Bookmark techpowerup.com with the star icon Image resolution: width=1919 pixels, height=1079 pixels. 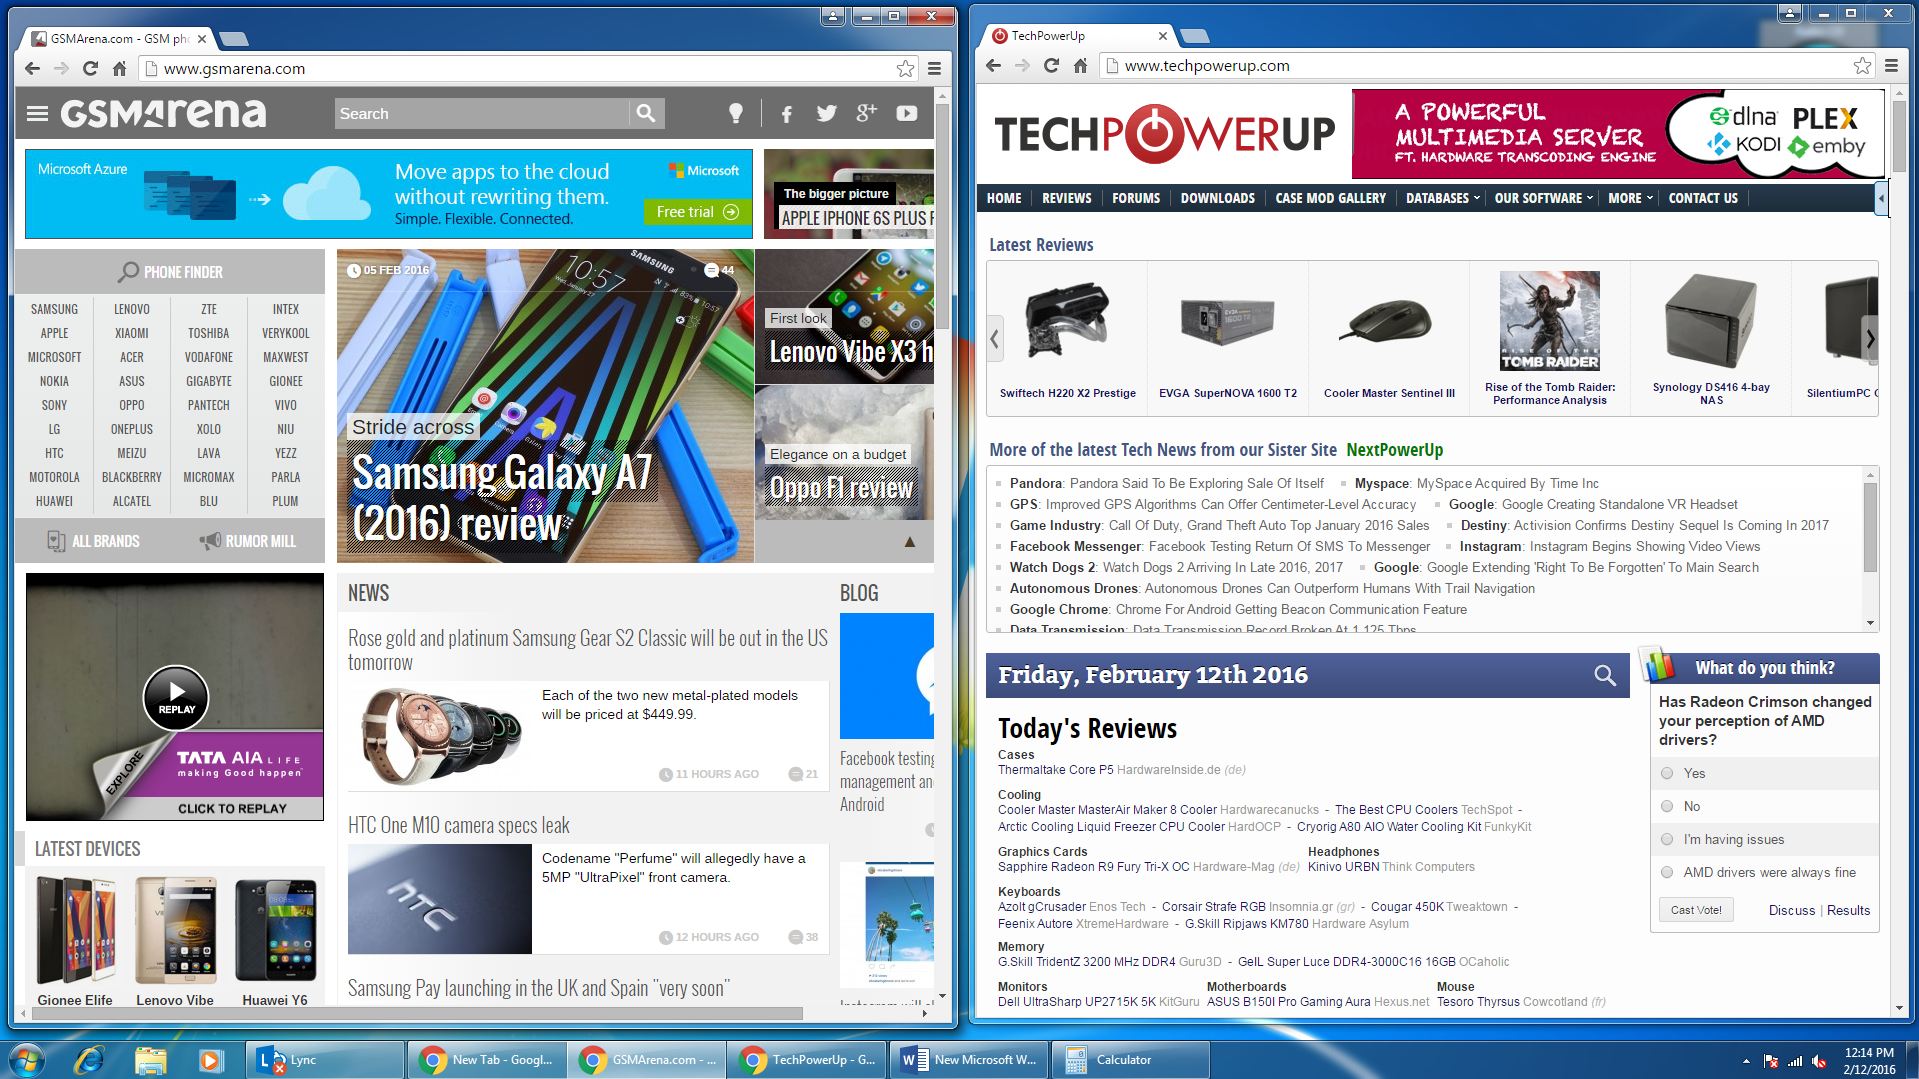[1862, 65]
